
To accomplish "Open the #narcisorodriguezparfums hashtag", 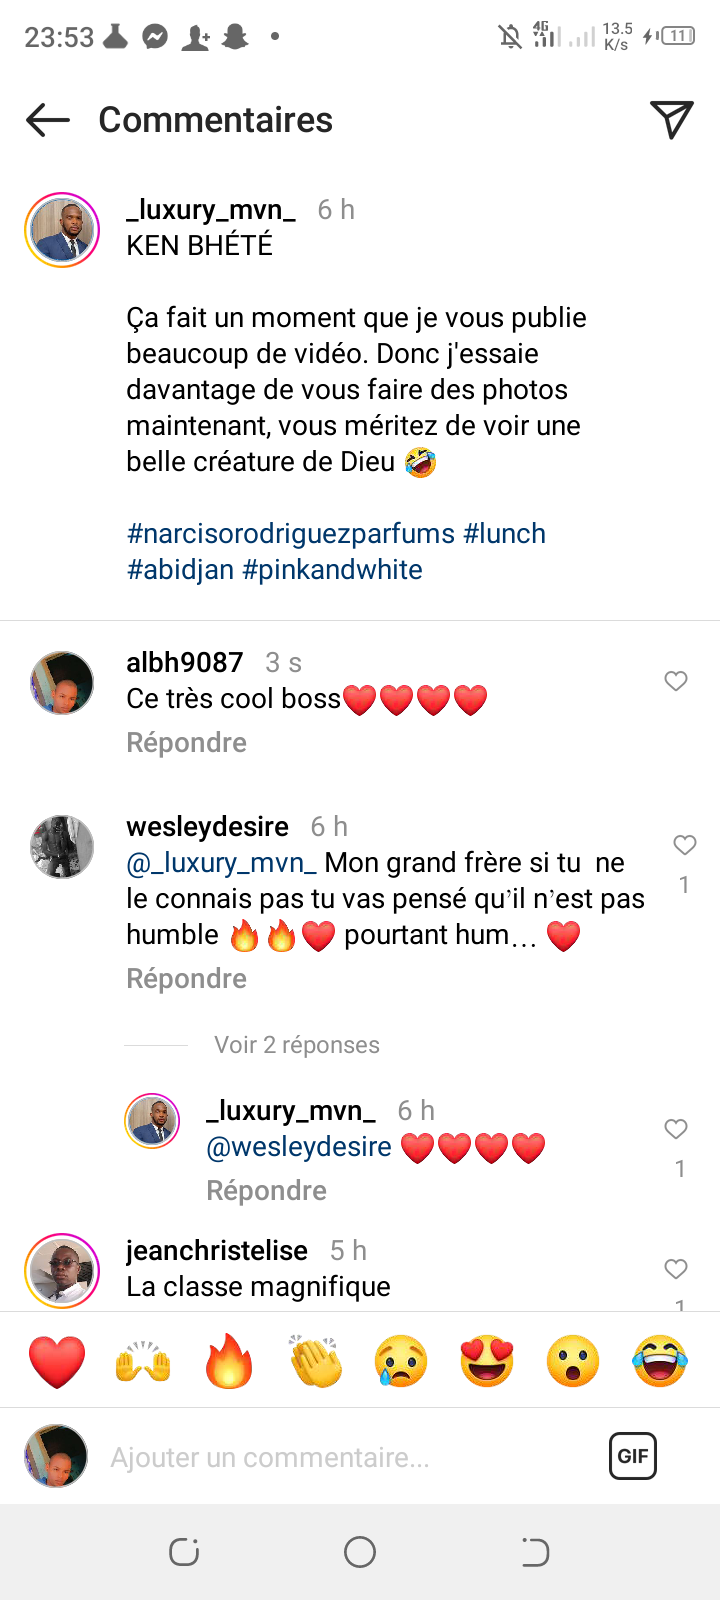I will coord(291,534).
